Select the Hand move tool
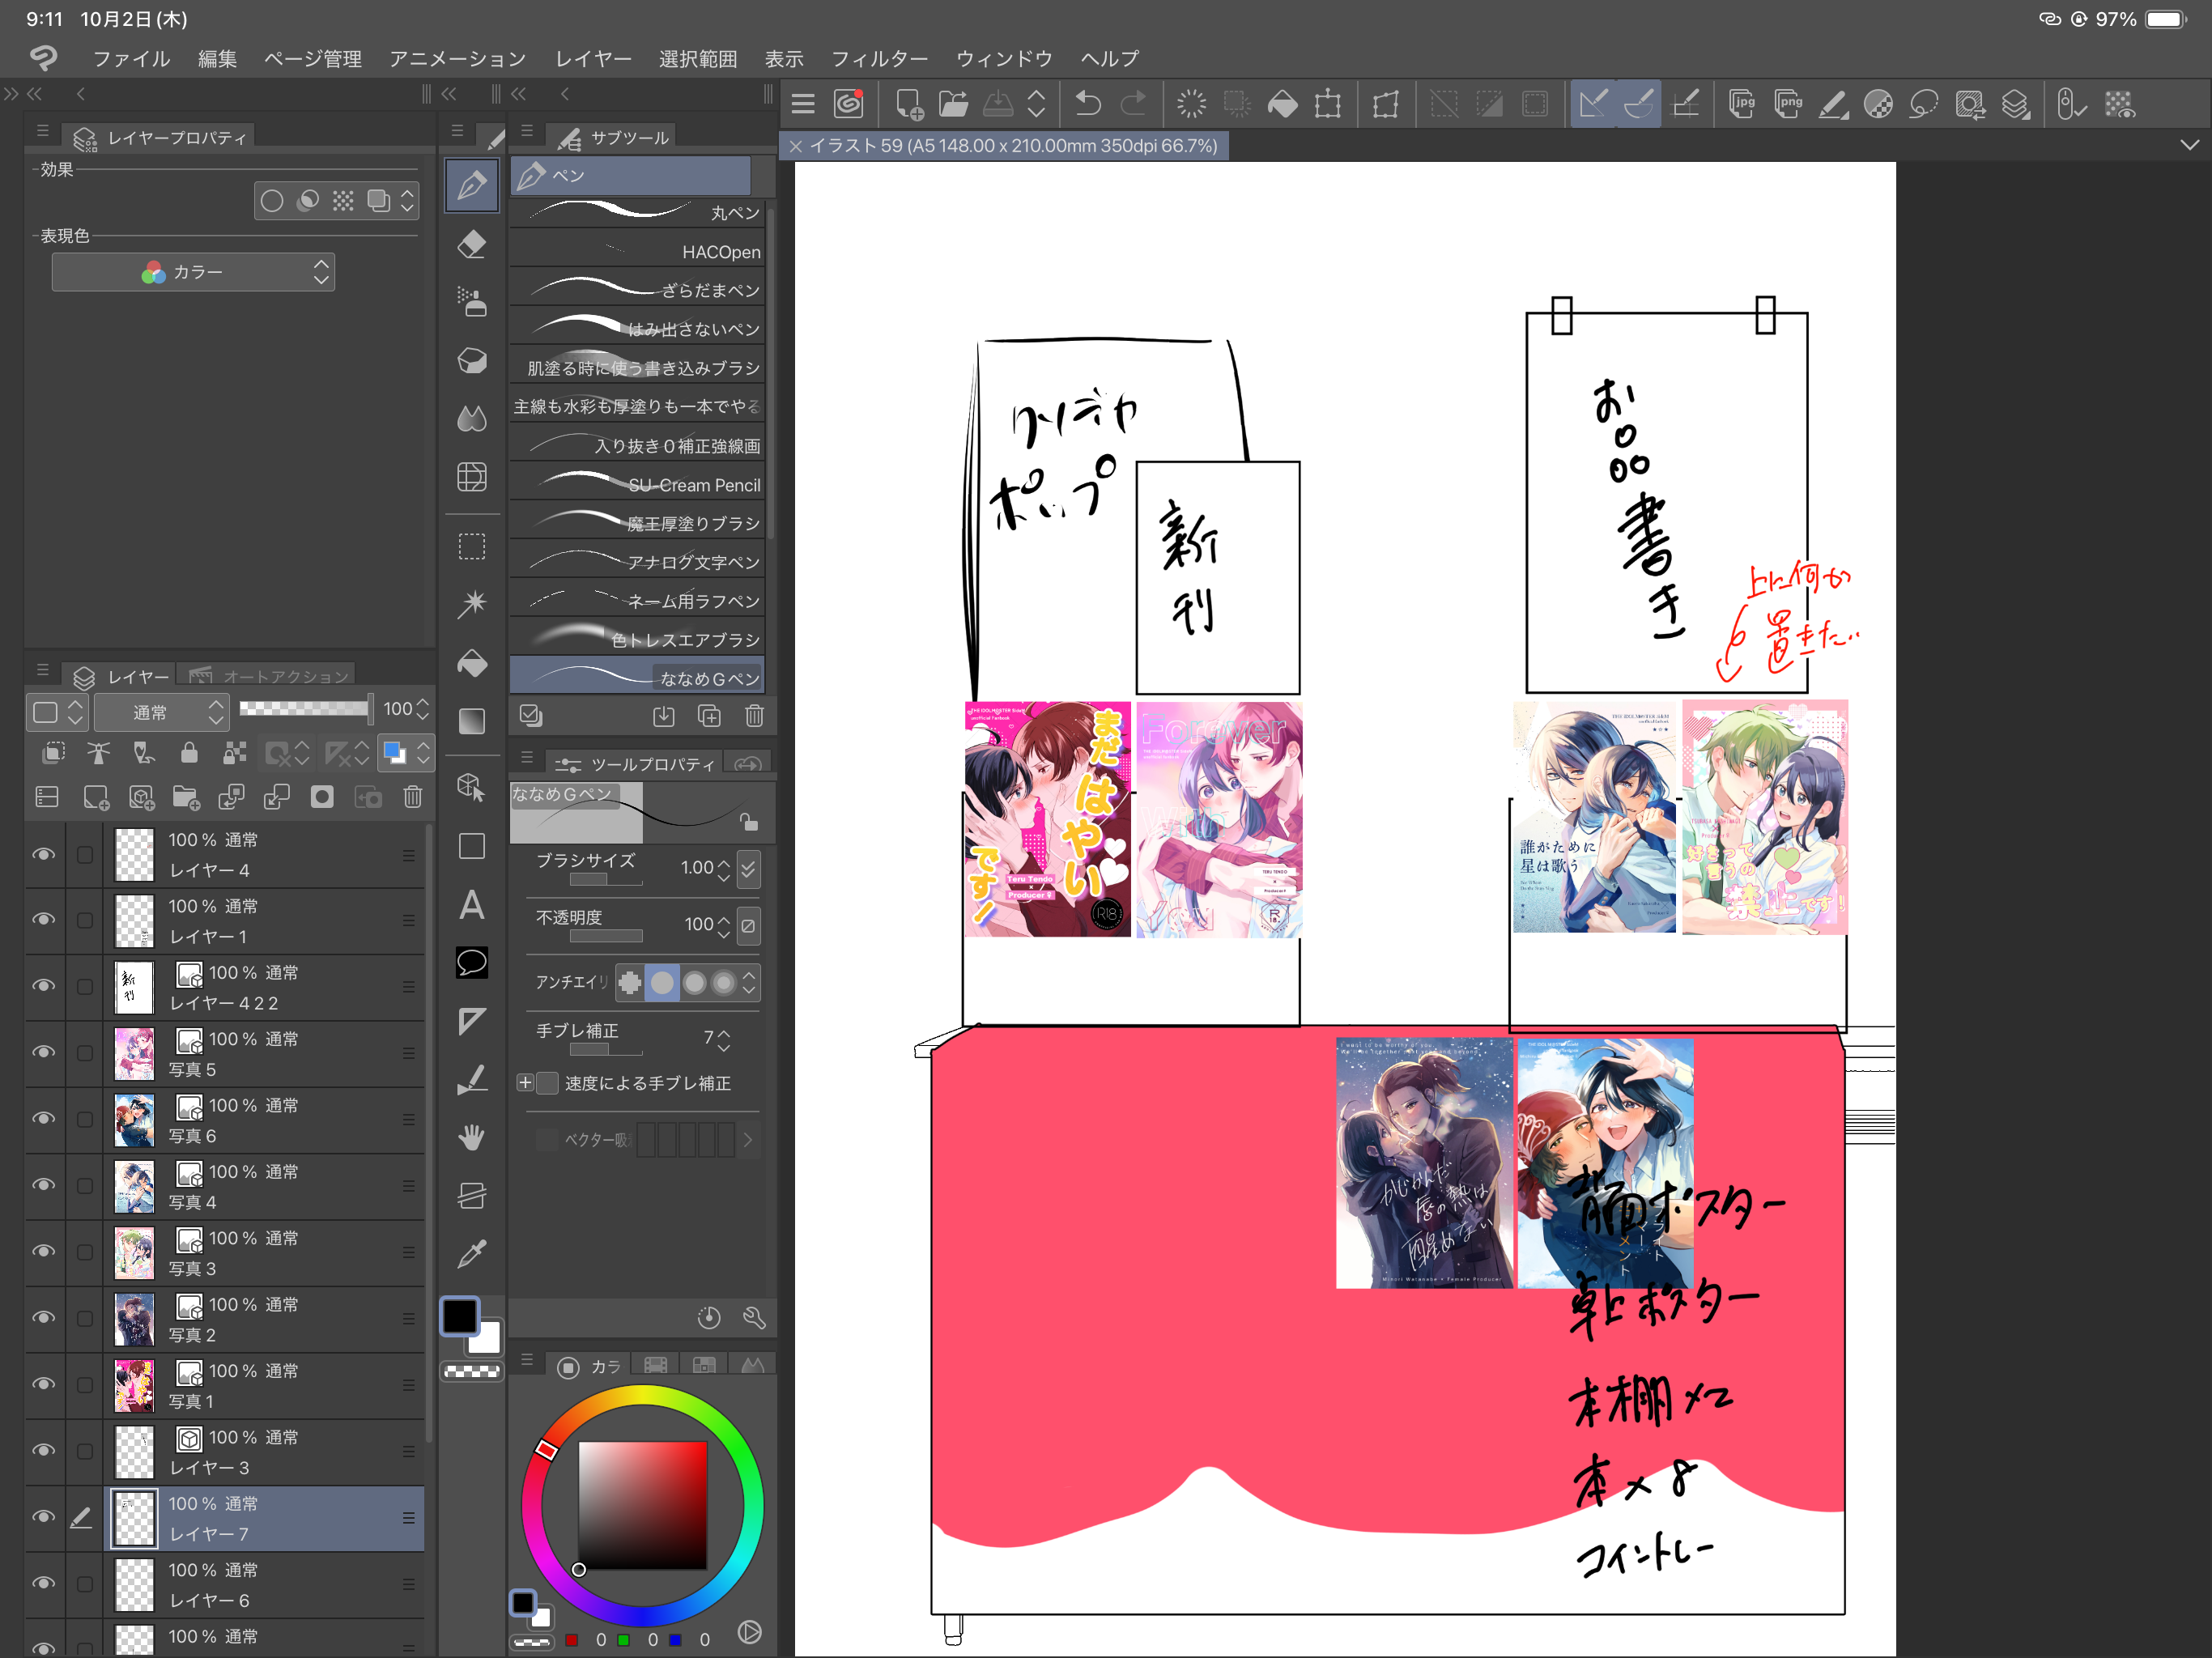 coord(471,1137)
